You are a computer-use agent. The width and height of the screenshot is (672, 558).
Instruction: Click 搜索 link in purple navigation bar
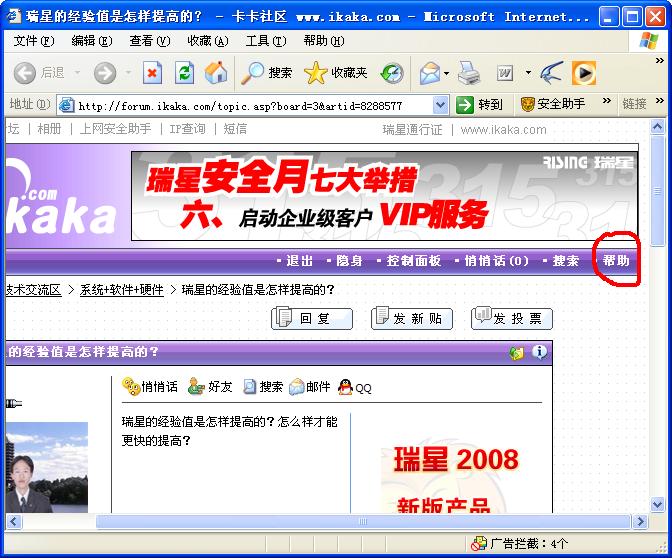[x=565, y=261]
